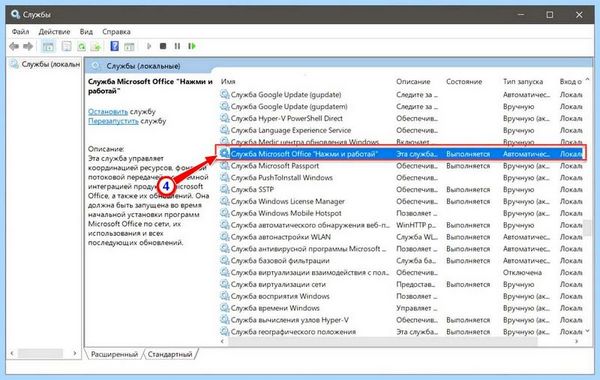Open the Справка menu
The height and width of the screenshot is (380, 600).
pyautogui.click(x=116, y=32)
